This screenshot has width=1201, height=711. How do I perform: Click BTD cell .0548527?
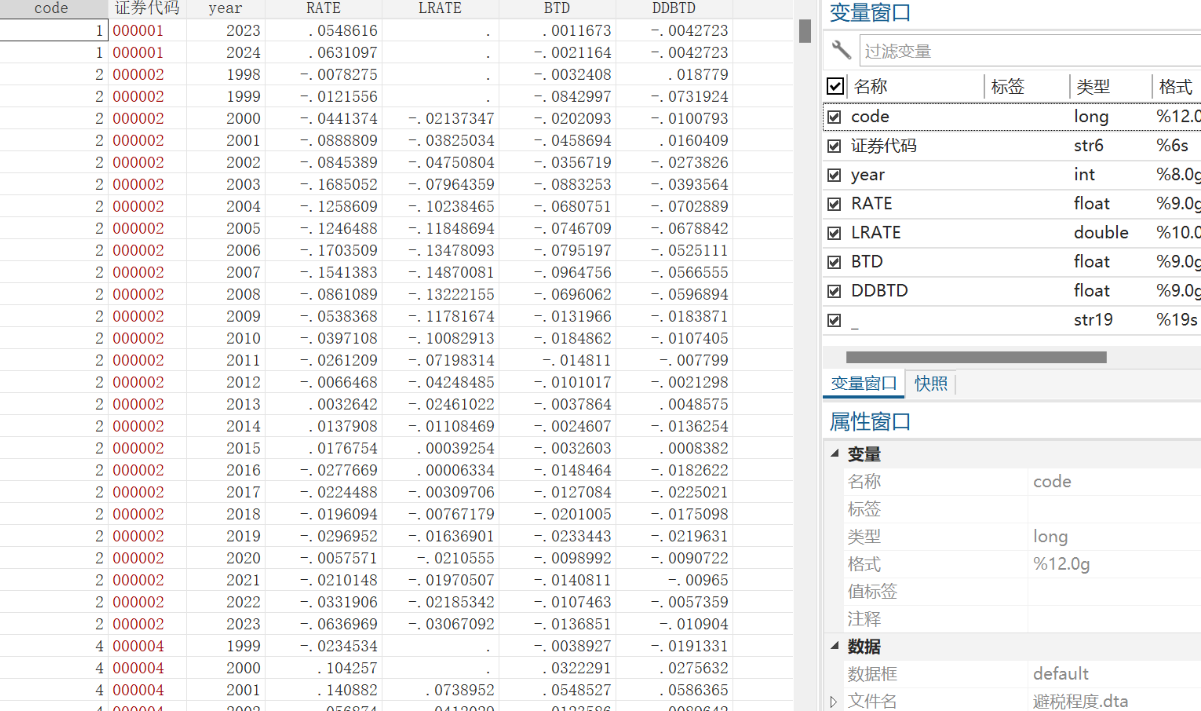click(557, 691)
